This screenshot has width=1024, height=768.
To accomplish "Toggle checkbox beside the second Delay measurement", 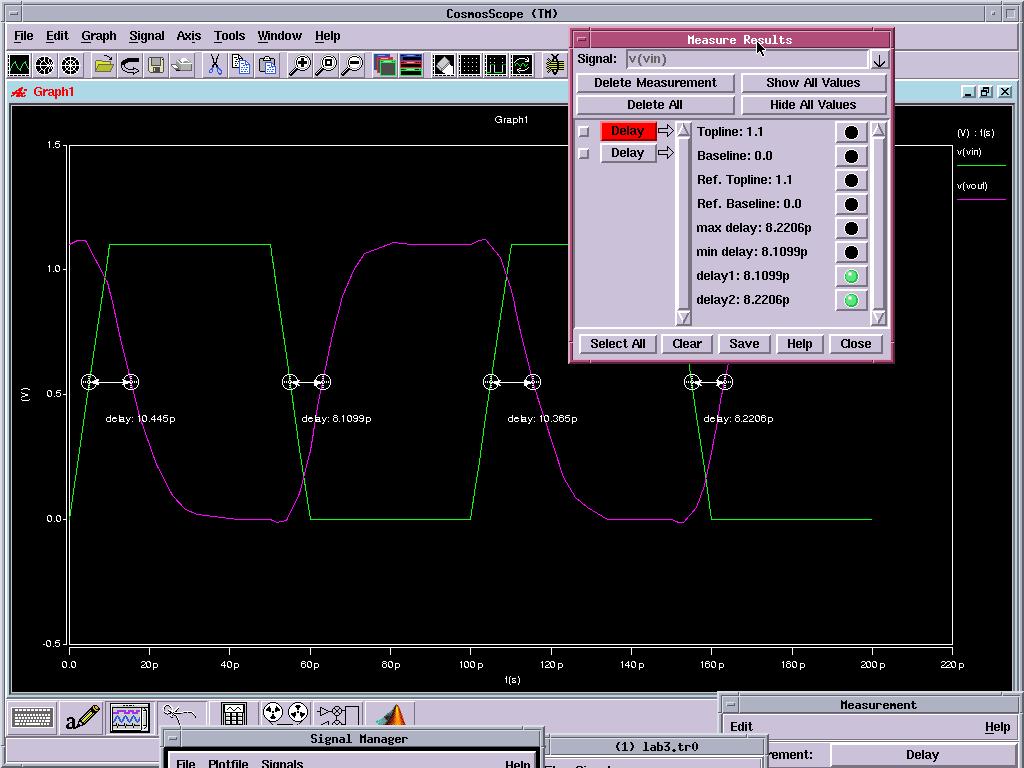I will [584, 153].
